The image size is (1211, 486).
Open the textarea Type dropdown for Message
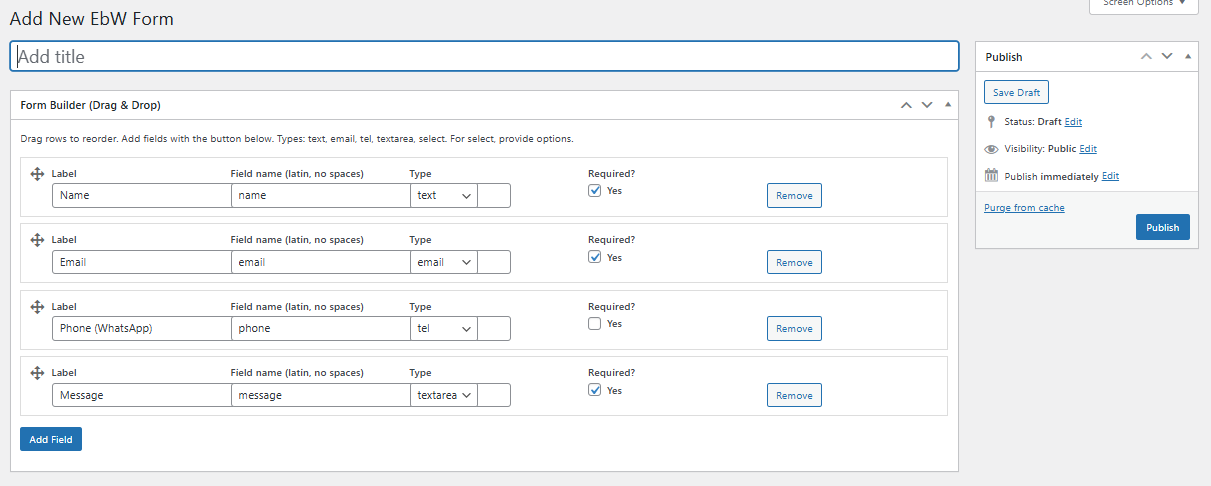(x=444, y=395)
